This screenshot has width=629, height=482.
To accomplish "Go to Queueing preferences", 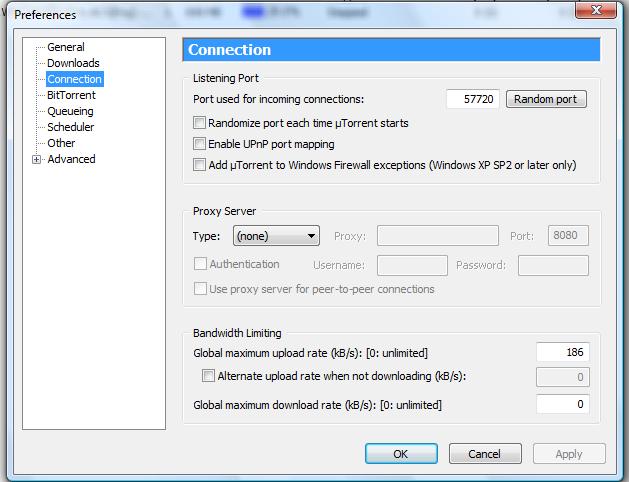I will point(70,111).
